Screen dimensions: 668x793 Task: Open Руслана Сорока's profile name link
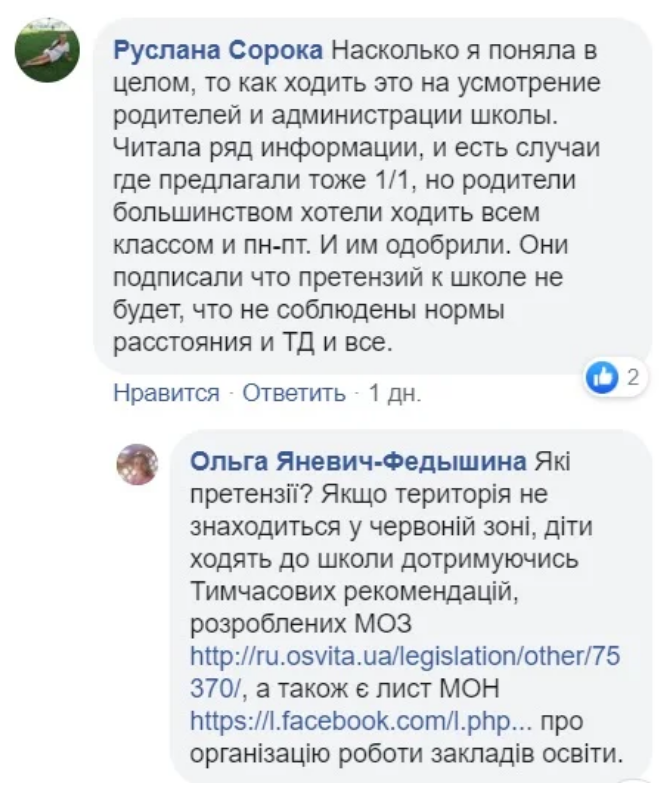(x=219, y=50)
